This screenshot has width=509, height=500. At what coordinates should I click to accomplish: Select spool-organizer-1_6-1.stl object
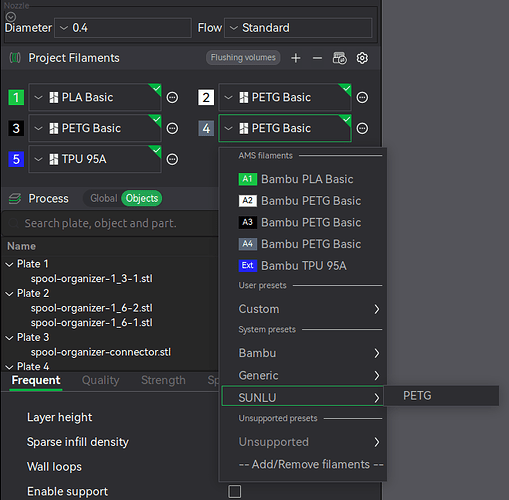pyautogui.click(x=92, y=323)
